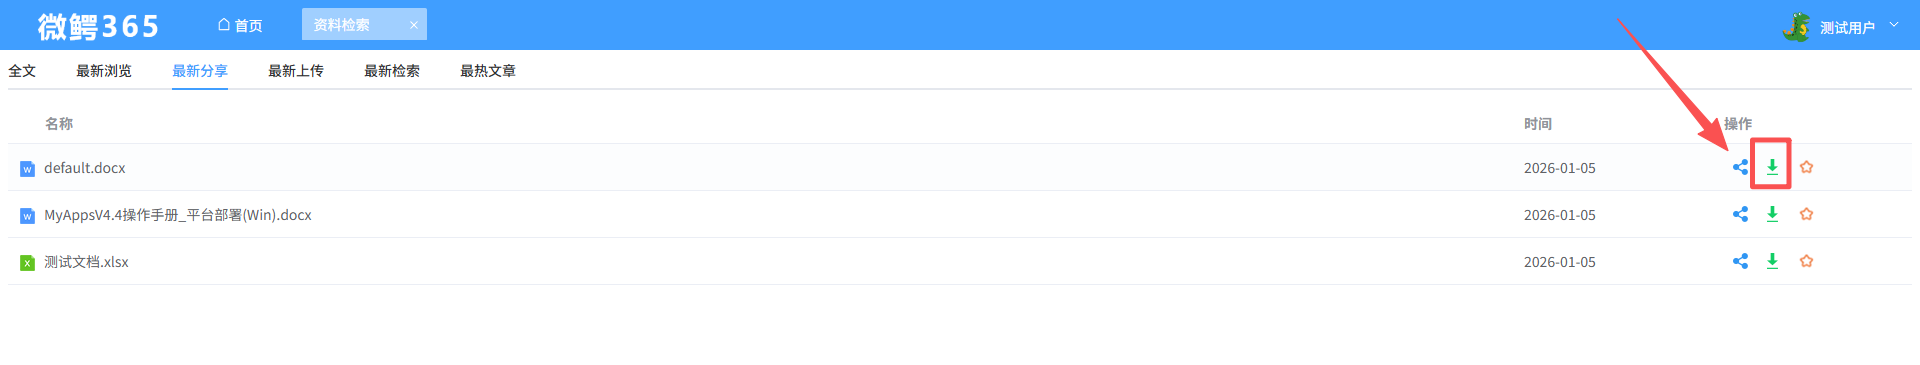
Task: Star the MyAppsV4.4 docx file
Action: pyautogui.click(x=1806, y=214)
